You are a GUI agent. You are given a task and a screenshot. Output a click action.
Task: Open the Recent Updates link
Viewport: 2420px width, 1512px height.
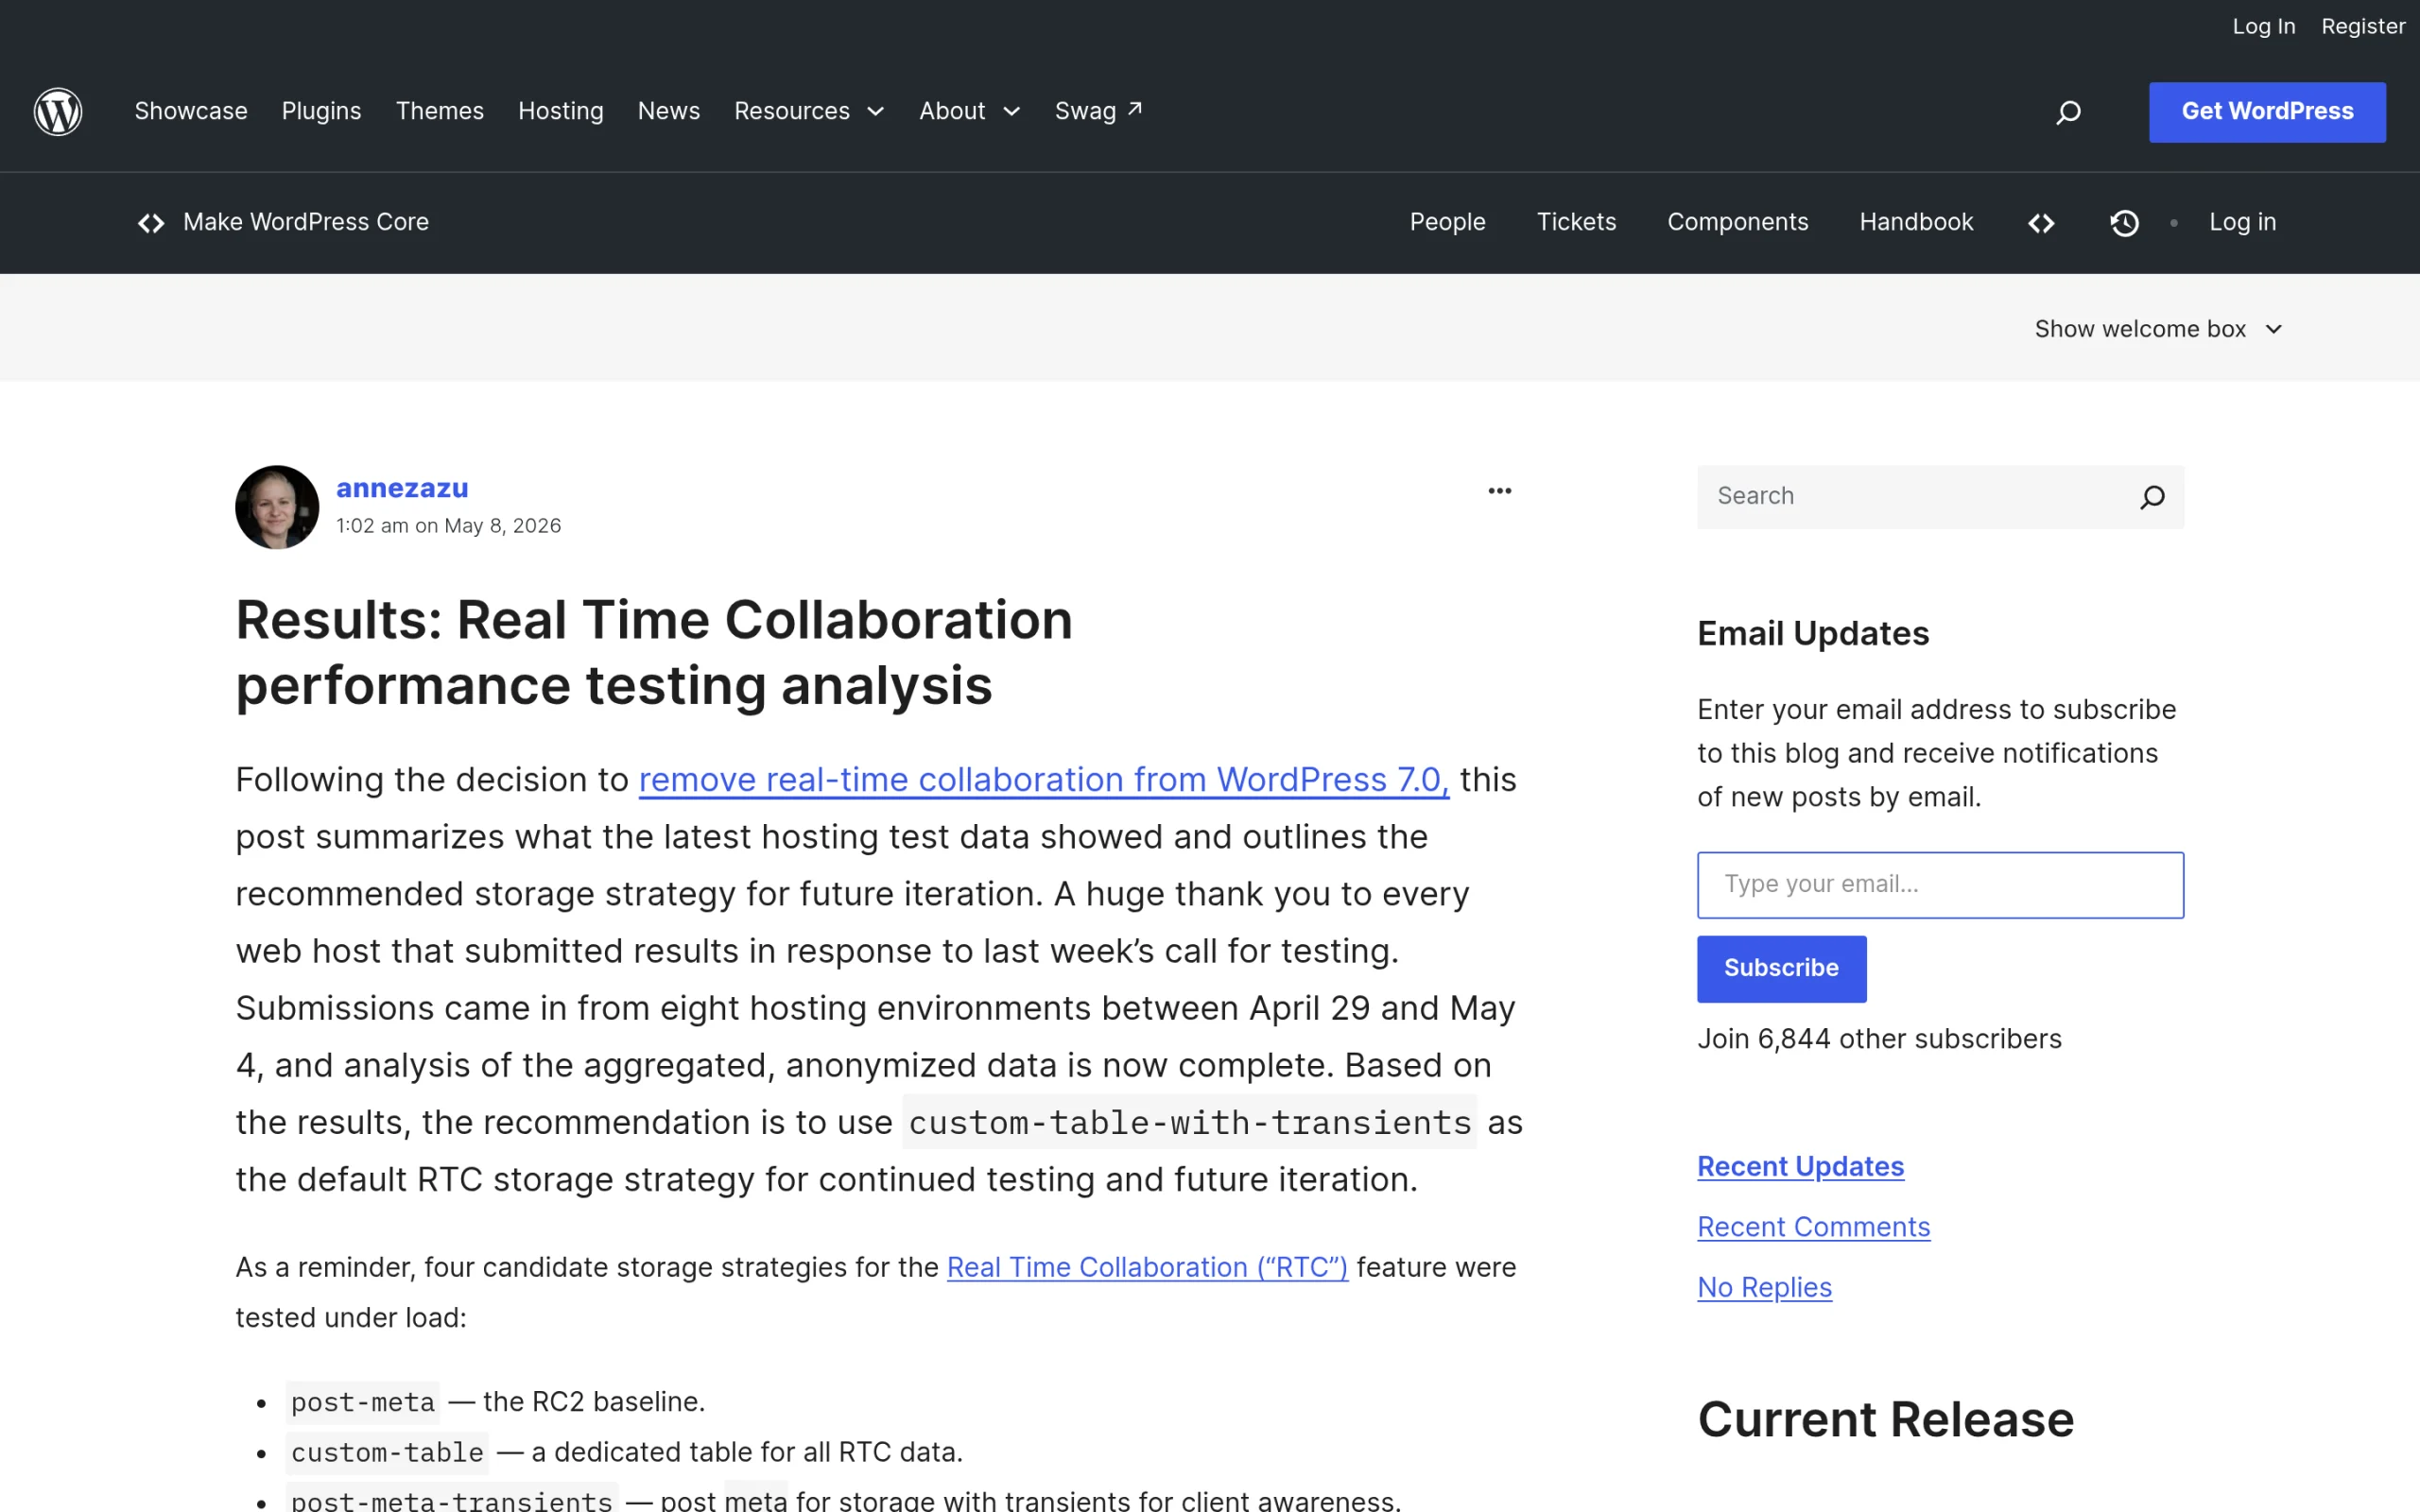coord(1800,1167)
